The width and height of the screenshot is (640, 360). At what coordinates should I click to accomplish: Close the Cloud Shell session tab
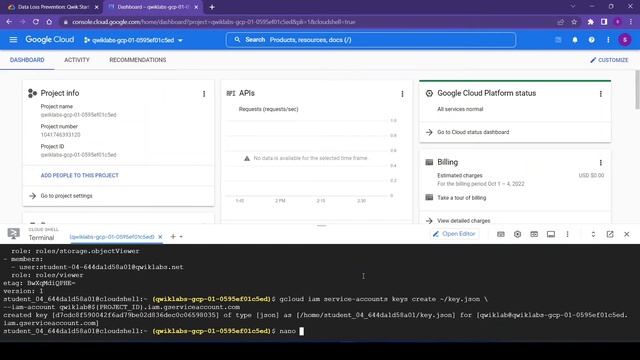coord(160,237)
